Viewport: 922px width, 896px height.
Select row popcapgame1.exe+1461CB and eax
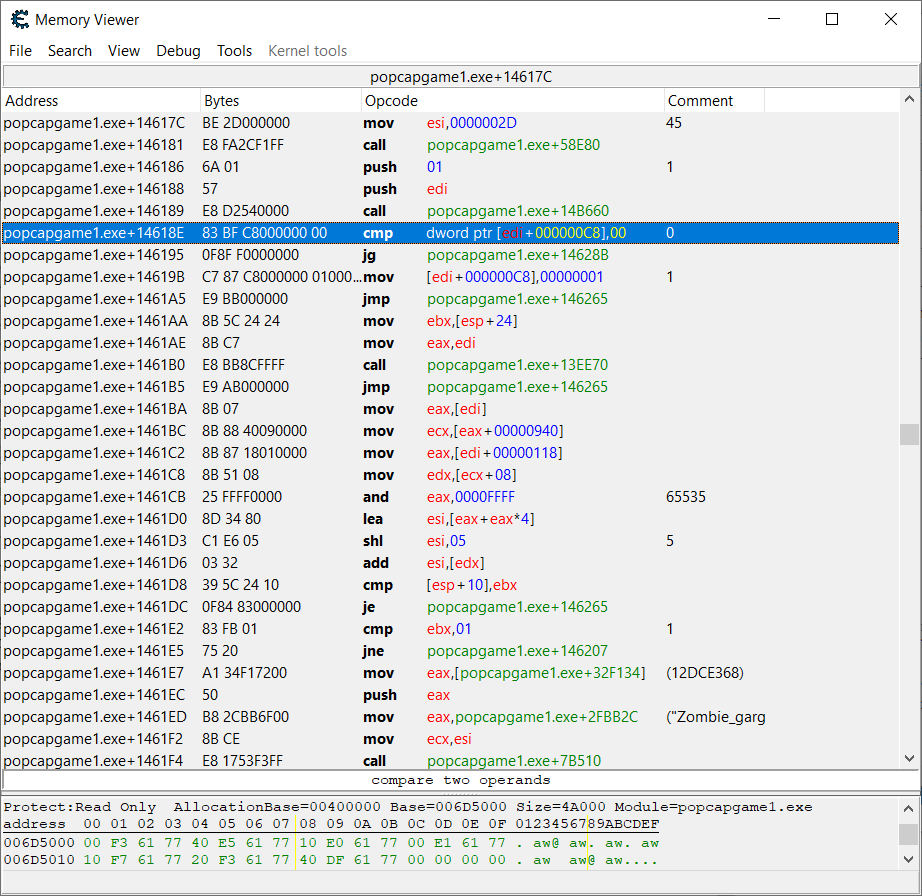click(x=450, y=497)
